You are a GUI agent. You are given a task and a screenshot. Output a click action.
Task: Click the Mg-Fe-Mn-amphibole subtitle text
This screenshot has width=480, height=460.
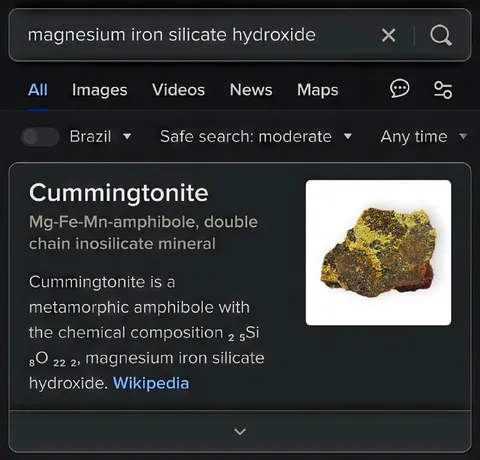(x=143, y=233)
